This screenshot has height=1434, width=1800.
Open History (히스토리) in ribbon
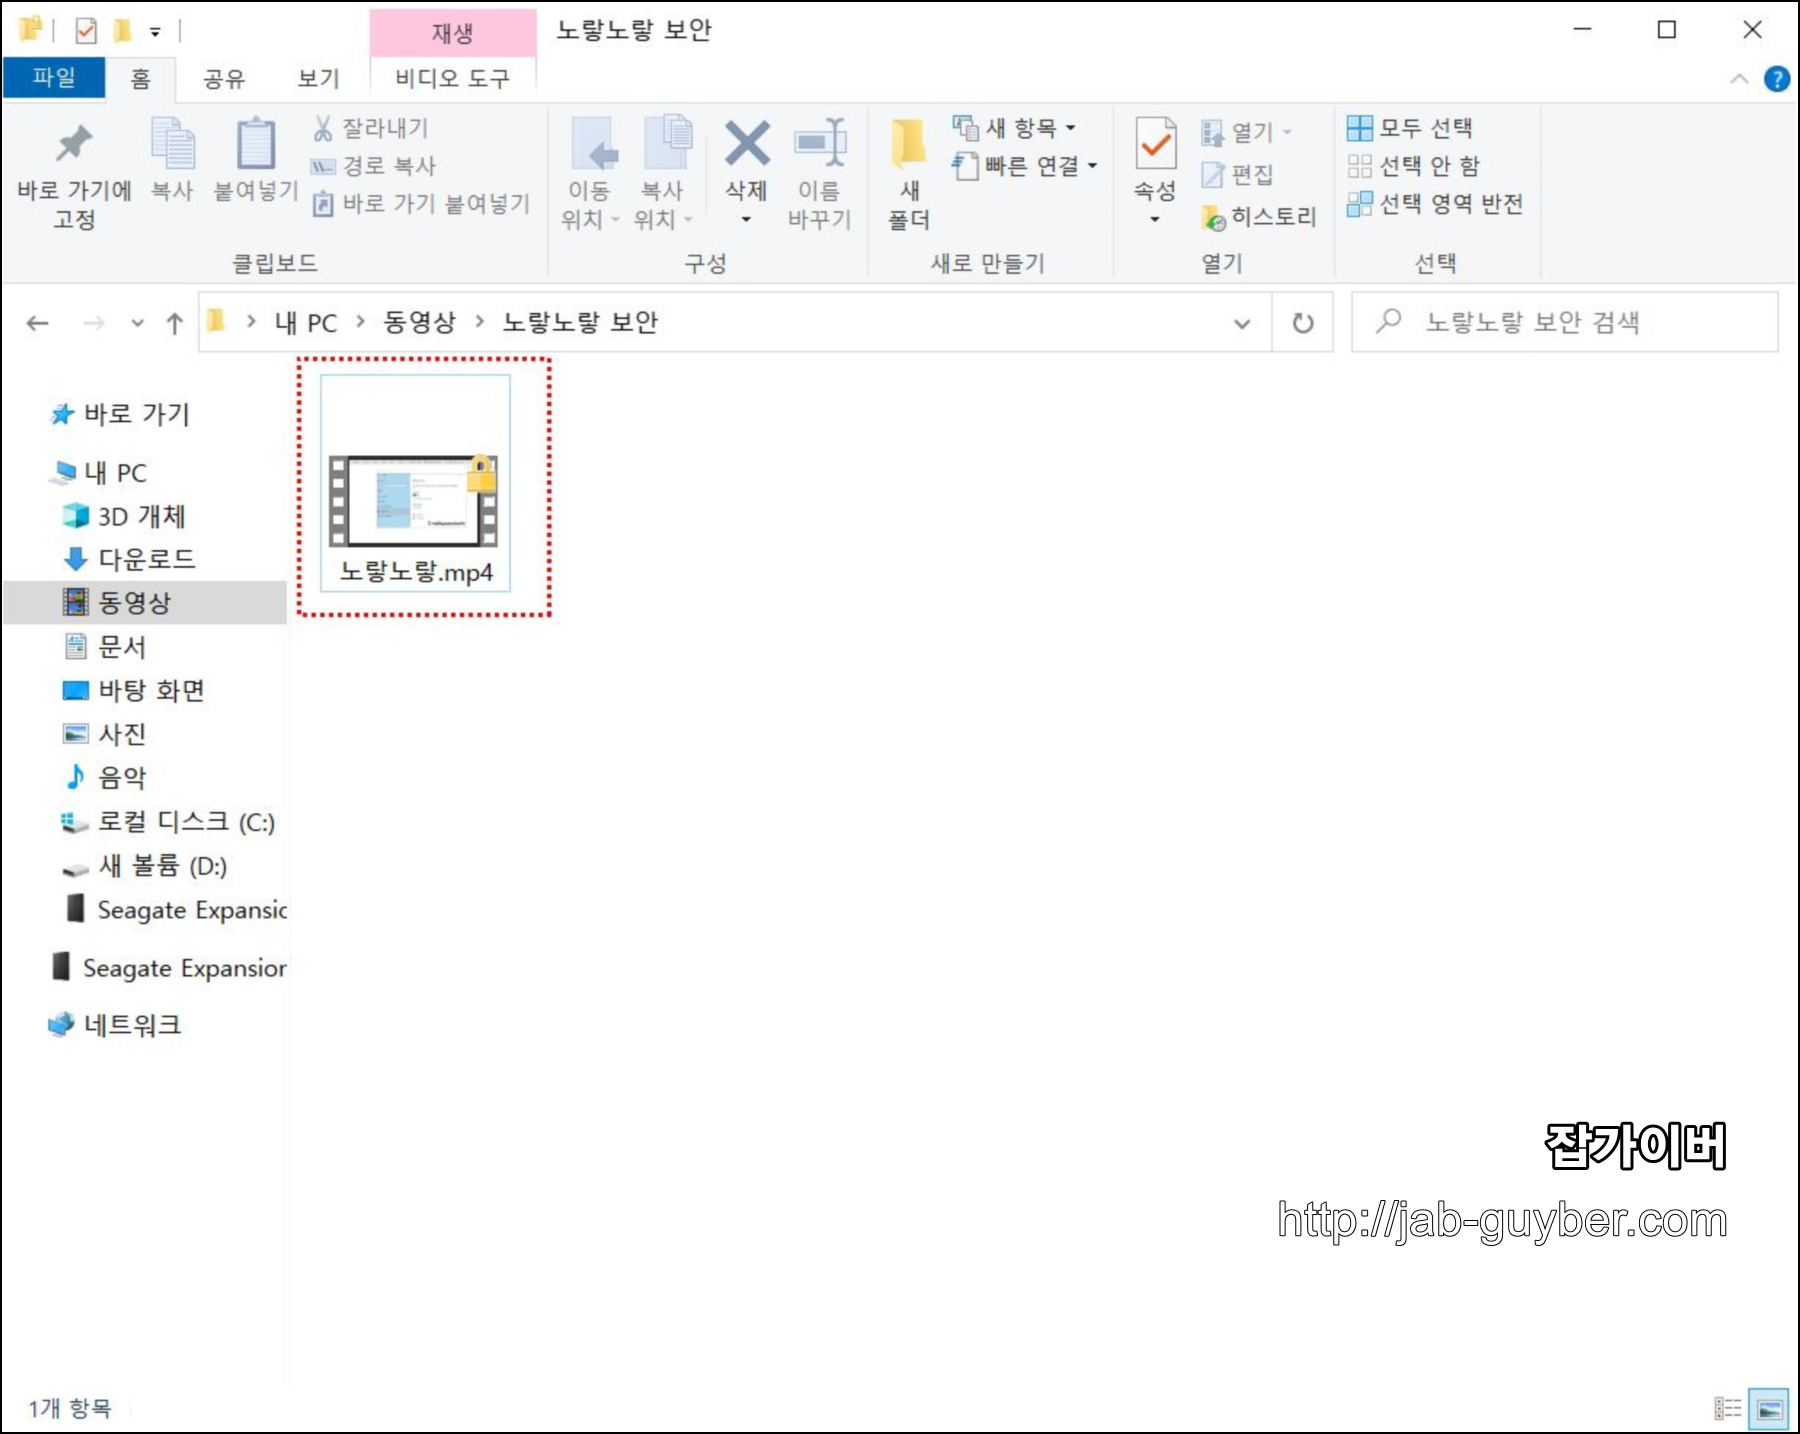[1259, 217]
